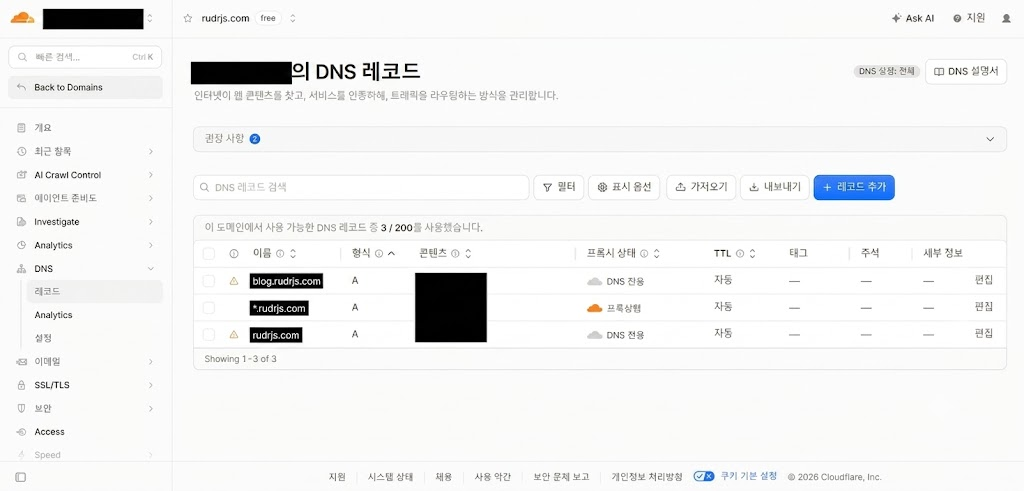
Task: Click the info icon left of the 이름 column
Action: (x=234, y=254)
